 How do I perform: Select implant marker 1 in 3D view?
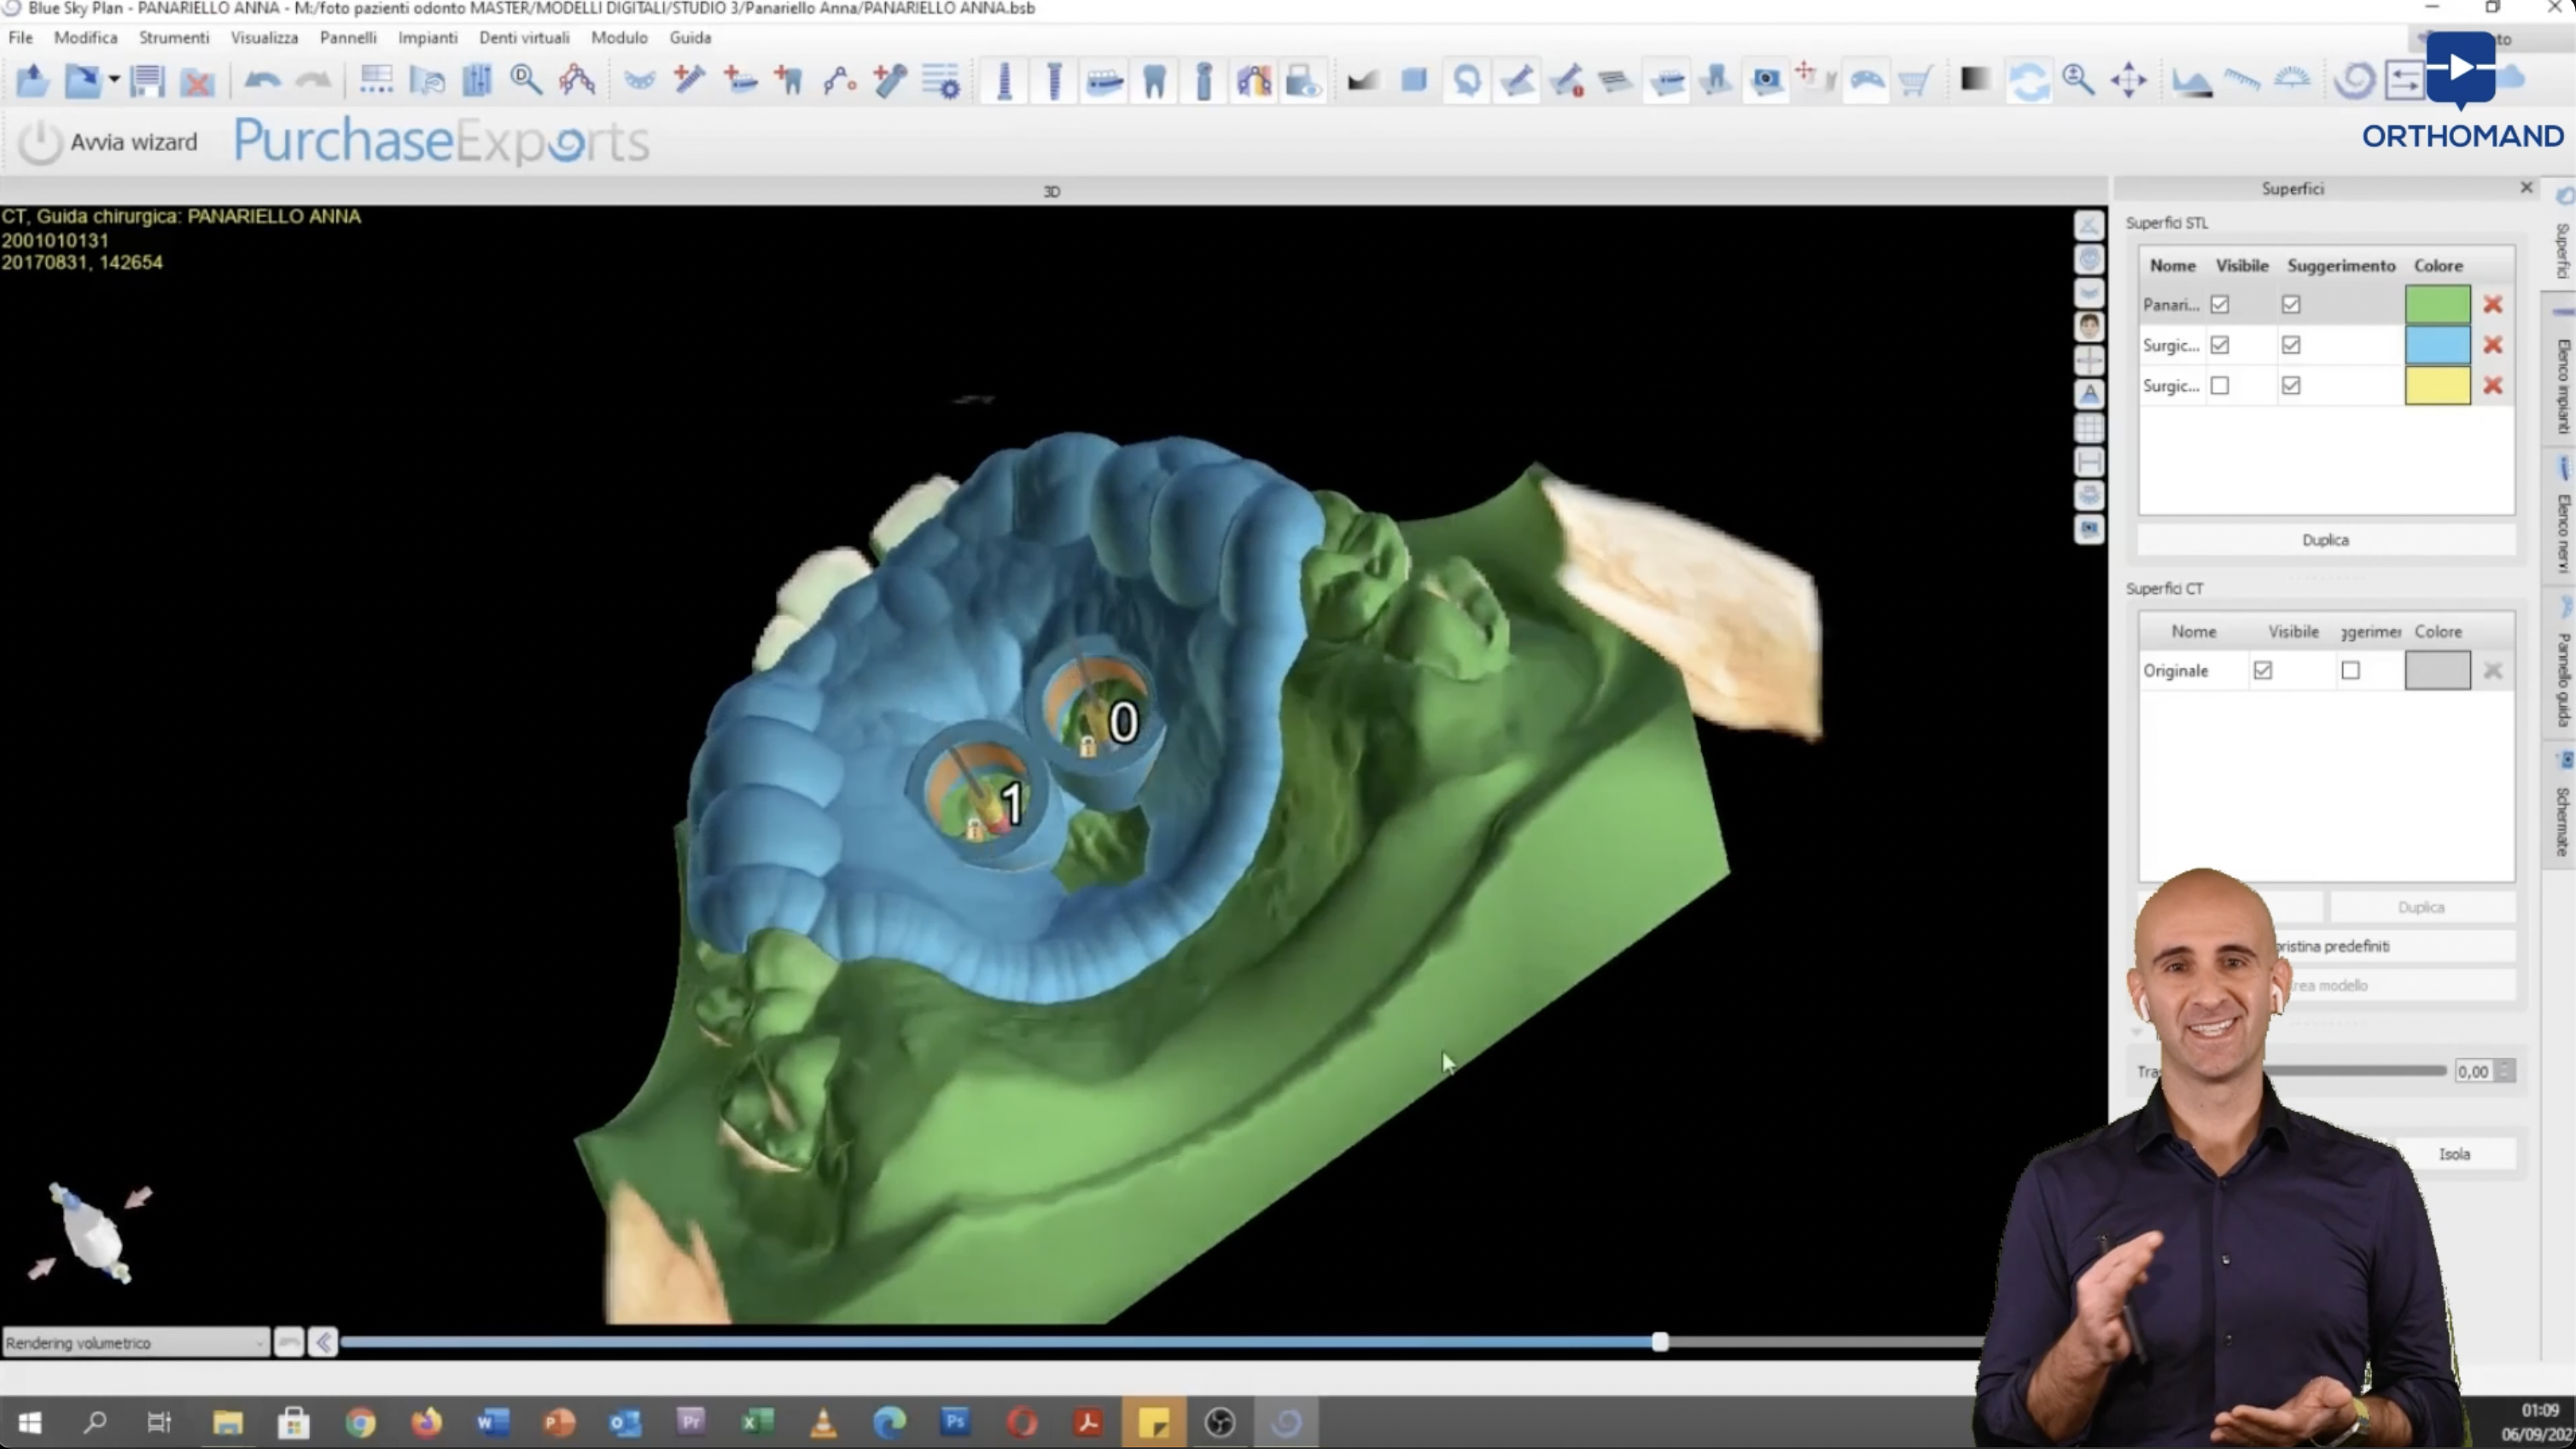[1012, 803]
